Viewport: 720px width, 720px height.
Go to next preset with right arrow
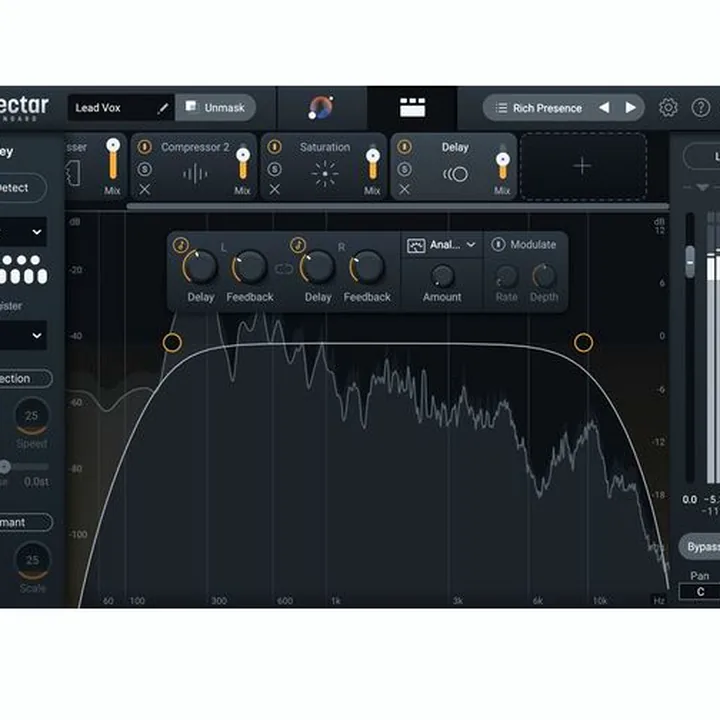pyautogui.click(x=631, y=107)
